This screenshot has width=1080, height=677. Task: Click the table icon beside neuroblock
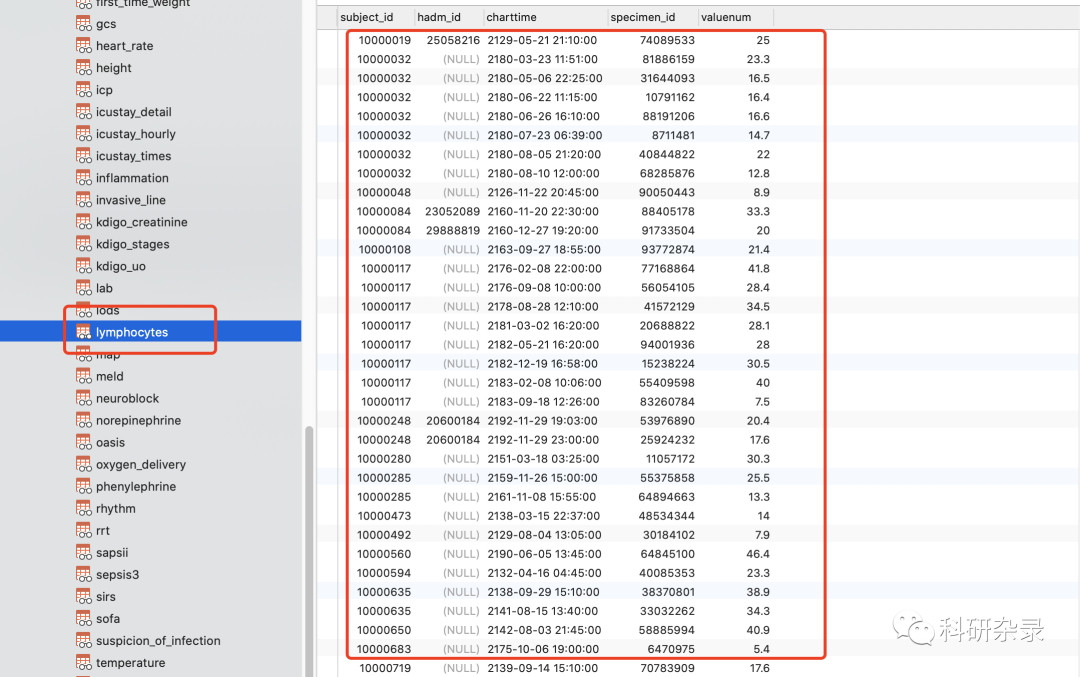point(83,398)
